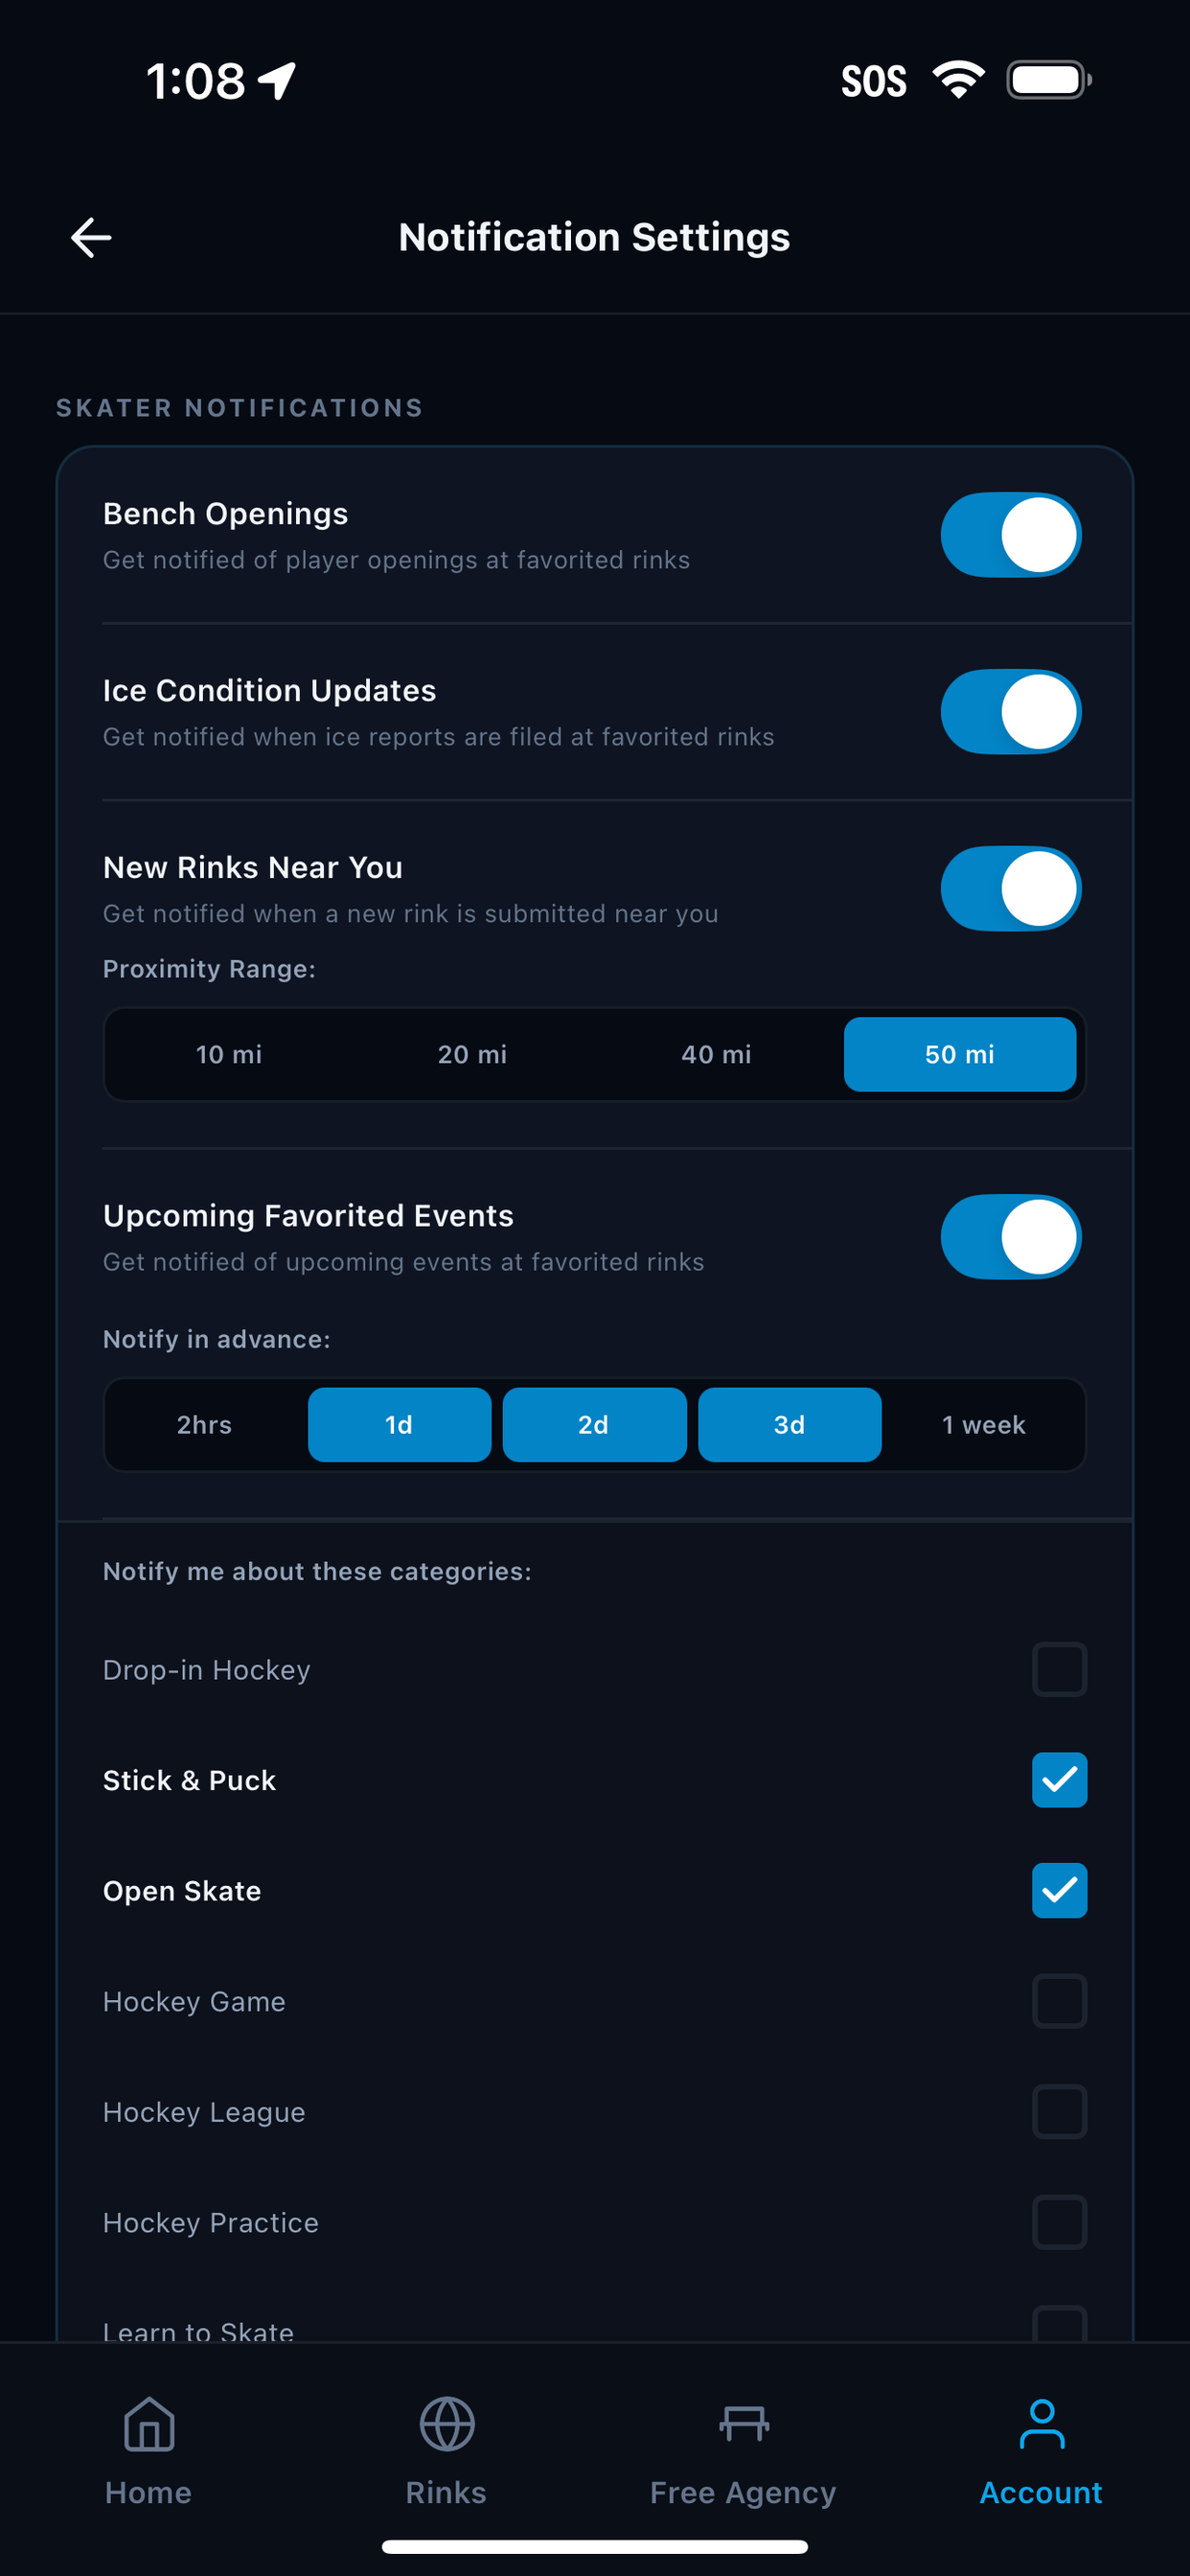
Task: Enable the 1 week advance option
Action: [x=984, y=1424]
